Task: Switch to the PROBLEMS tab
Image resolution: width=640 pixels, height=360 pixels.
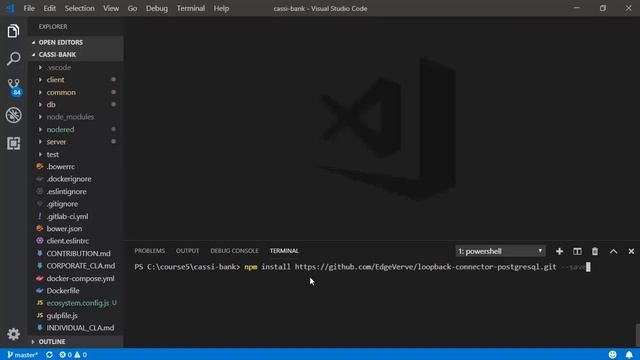Action: click(x=149, y=251)
